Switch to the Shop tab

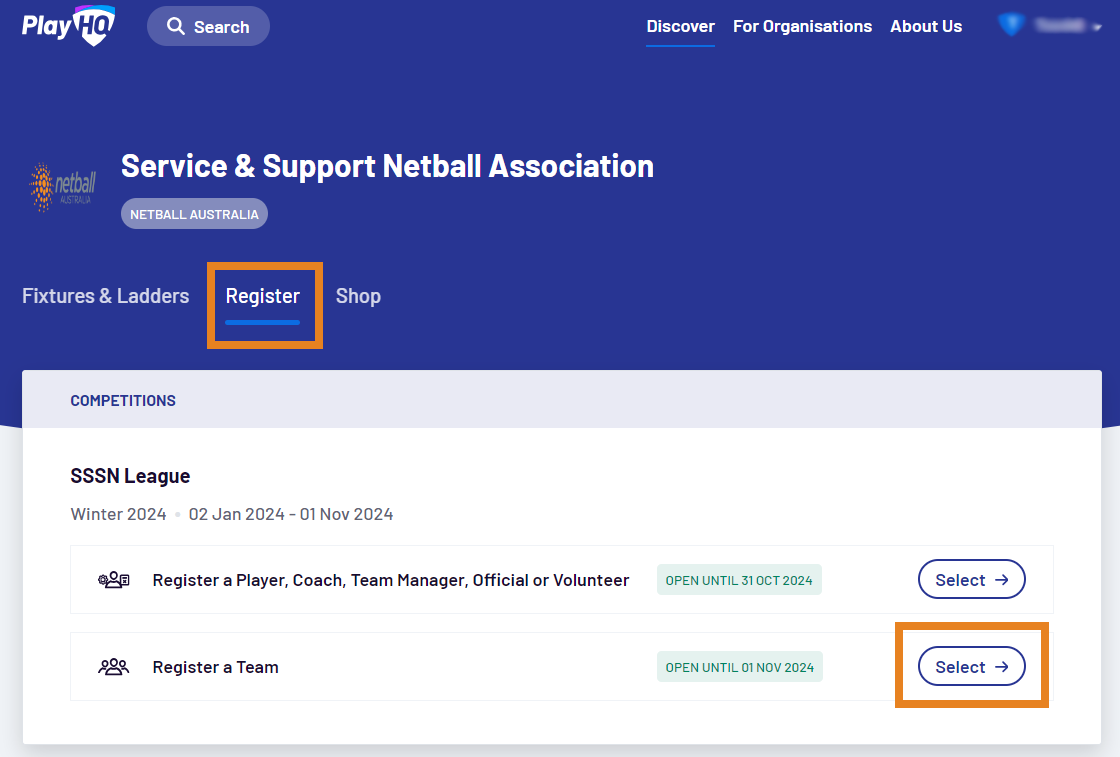click(358, 296)
